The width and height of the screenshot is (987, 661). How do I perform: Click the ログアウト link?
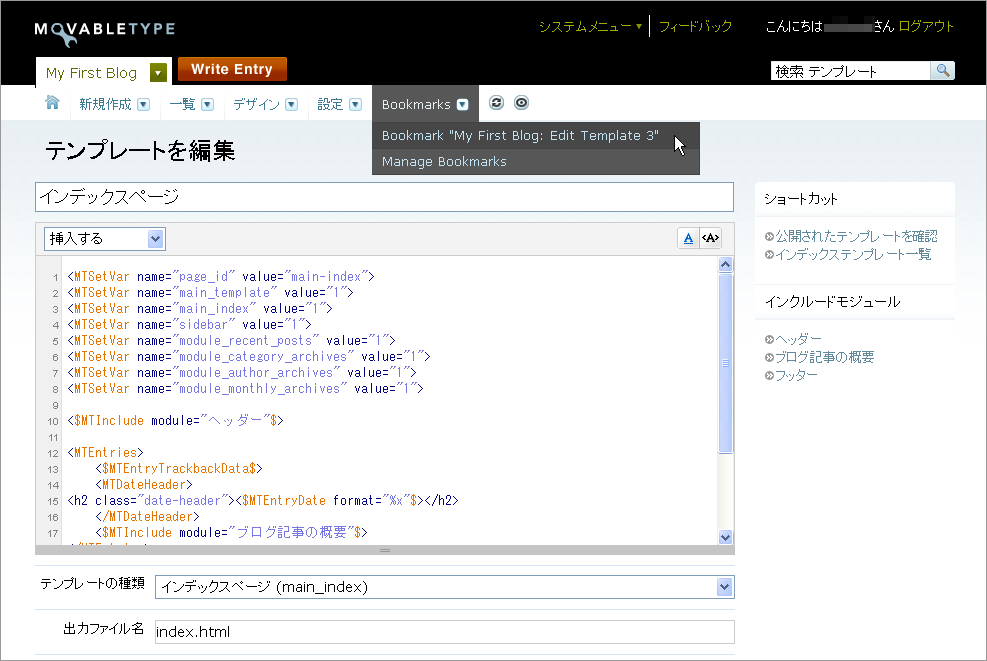926,26
